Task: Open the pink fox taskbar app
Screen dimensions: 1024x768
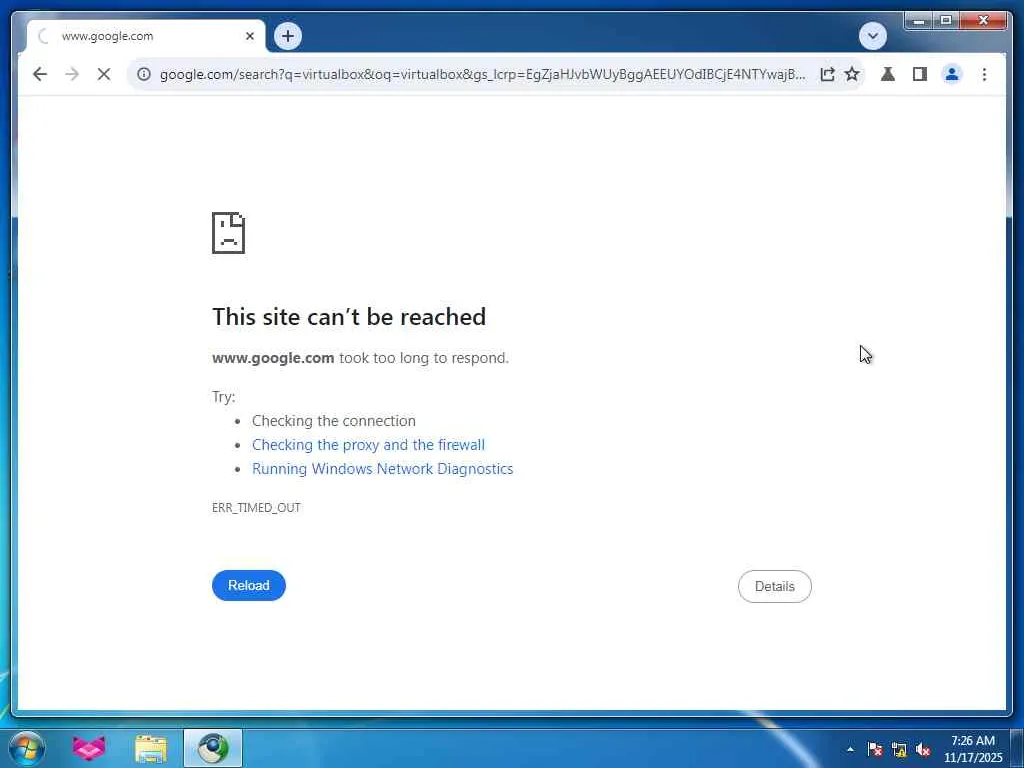Action: click(x=89, y=748)
